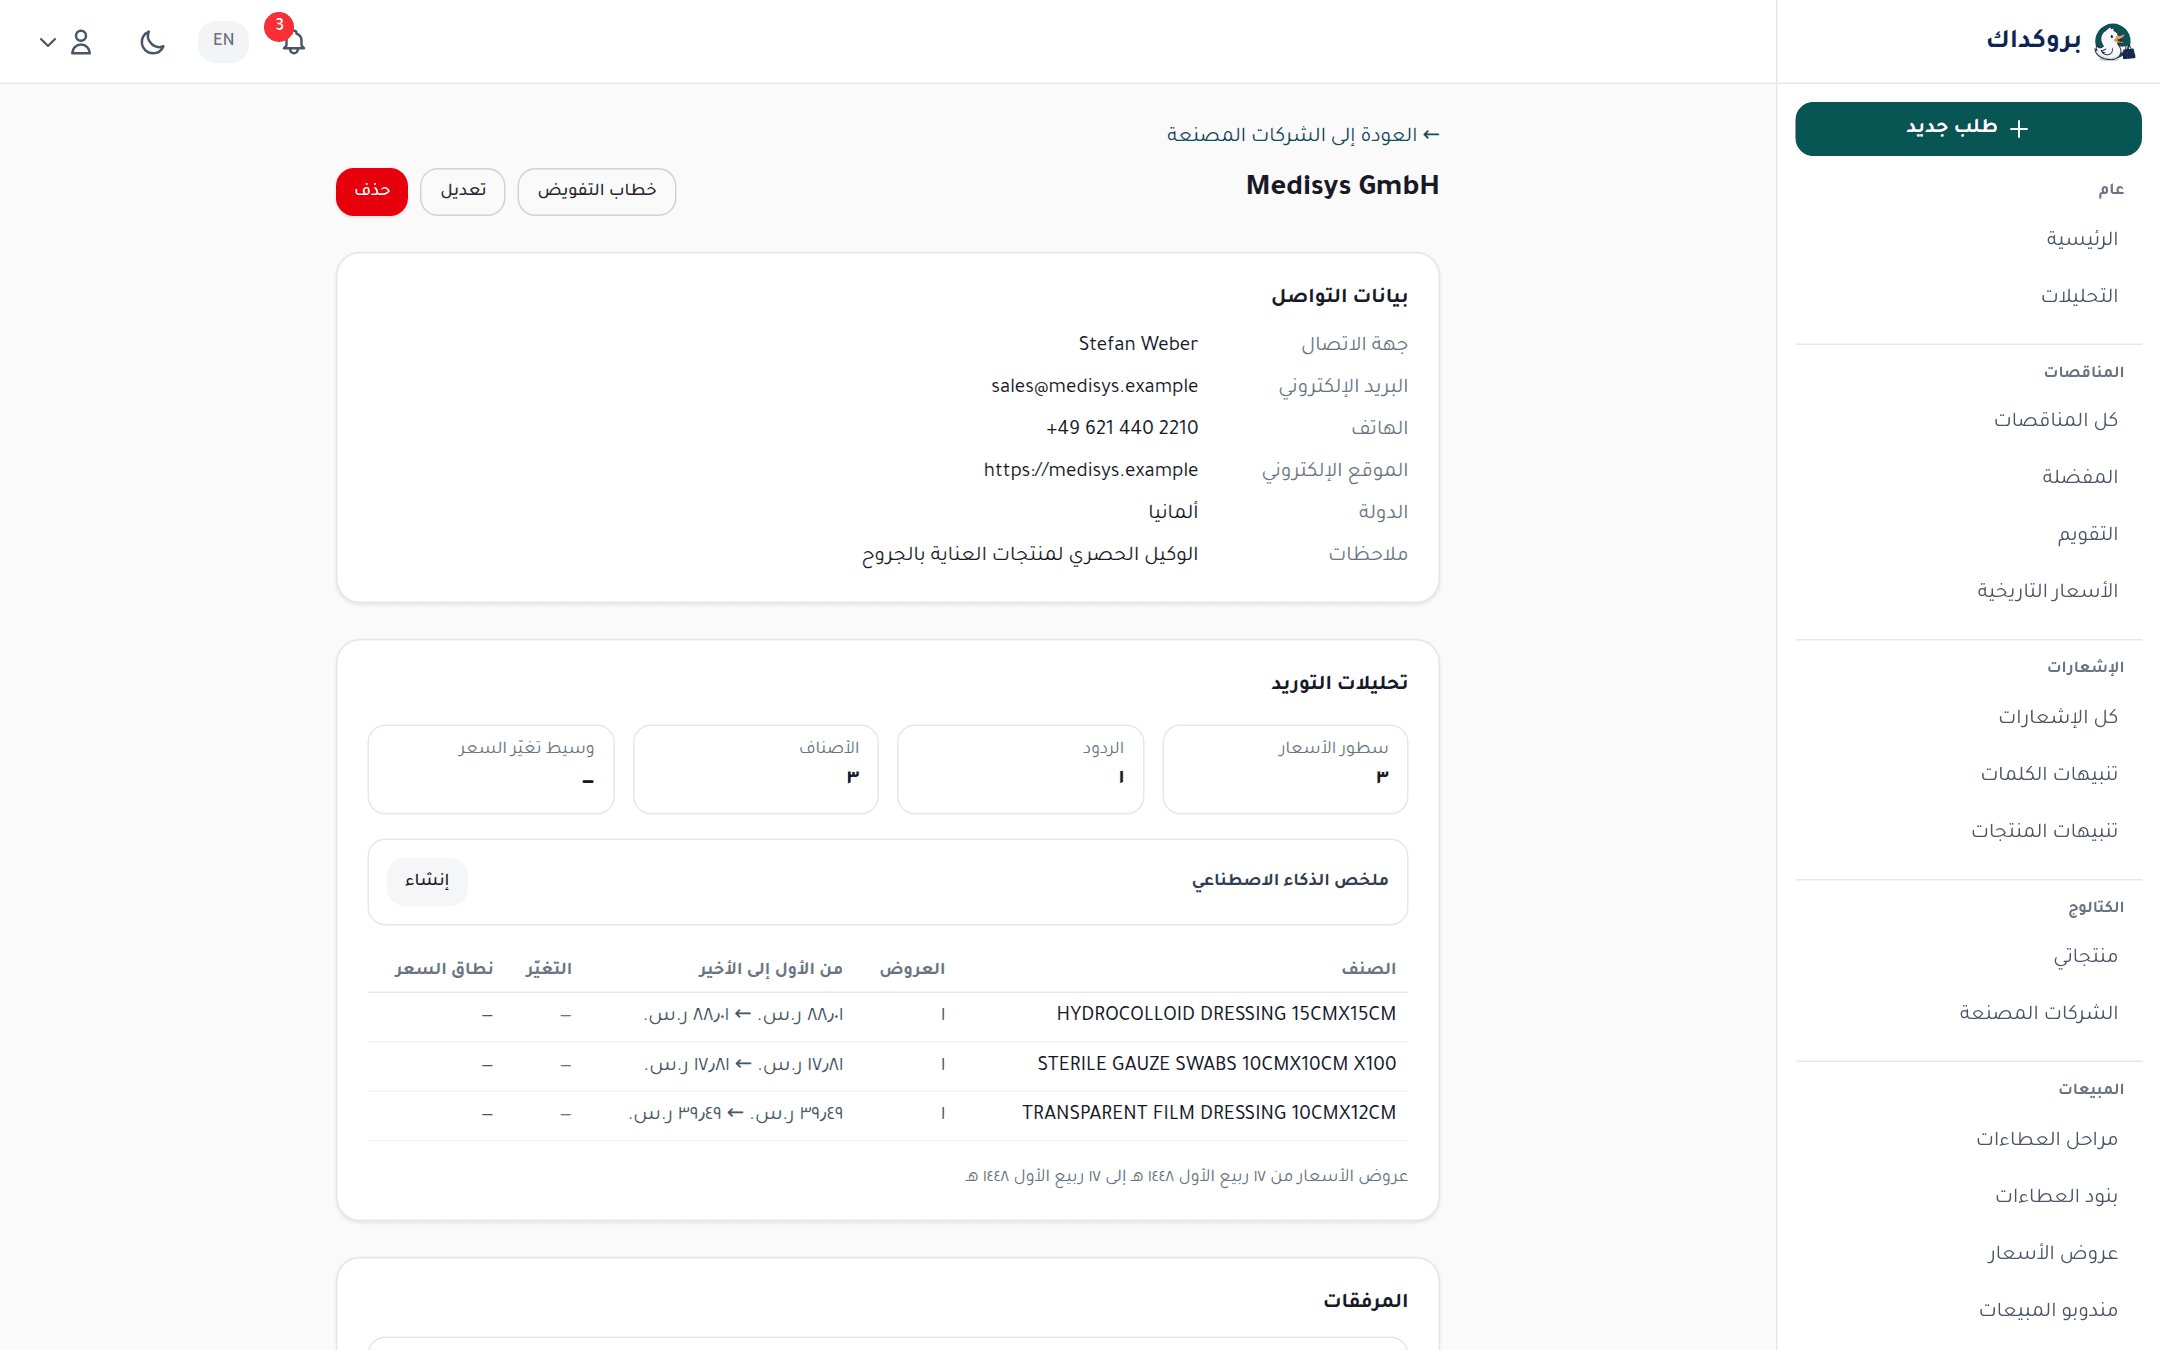Open كل الإشعارات in sidebar
This screenshot has width=2160, height=1350.
(x=2058, y=717)
